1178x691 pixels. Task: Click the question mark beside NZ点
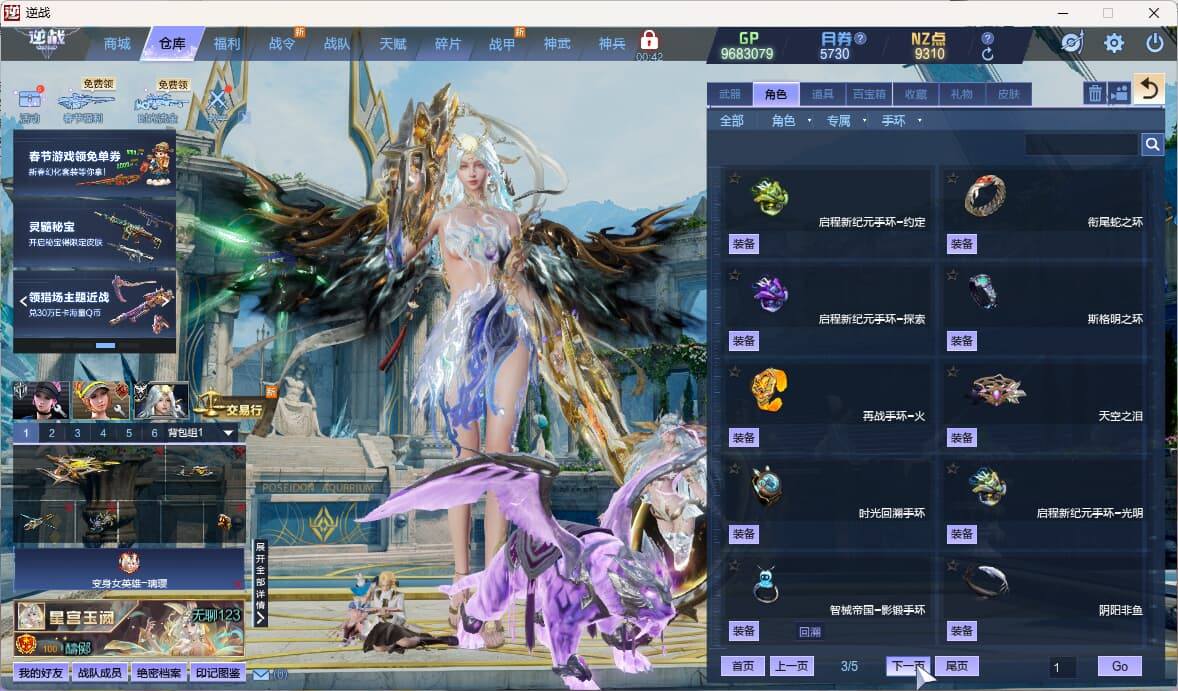987,38
